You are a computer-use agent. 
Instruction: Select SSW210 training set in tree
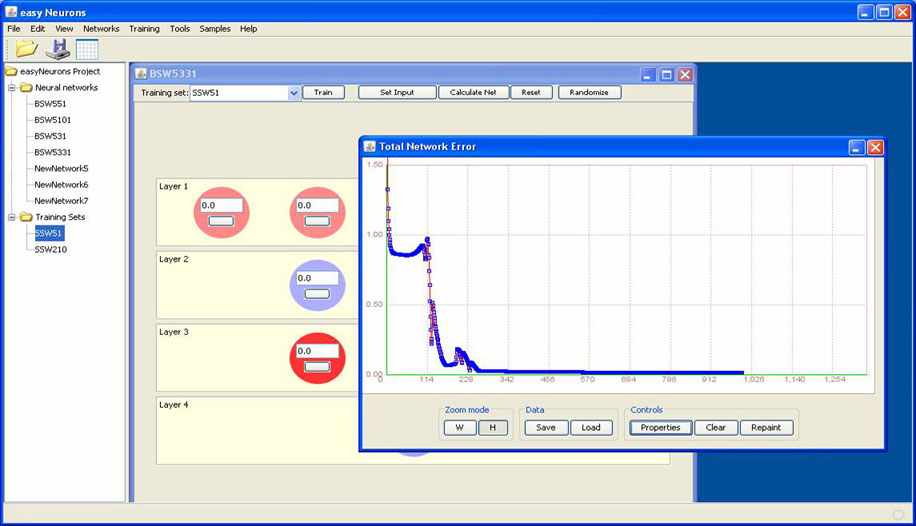coord(49,249)
